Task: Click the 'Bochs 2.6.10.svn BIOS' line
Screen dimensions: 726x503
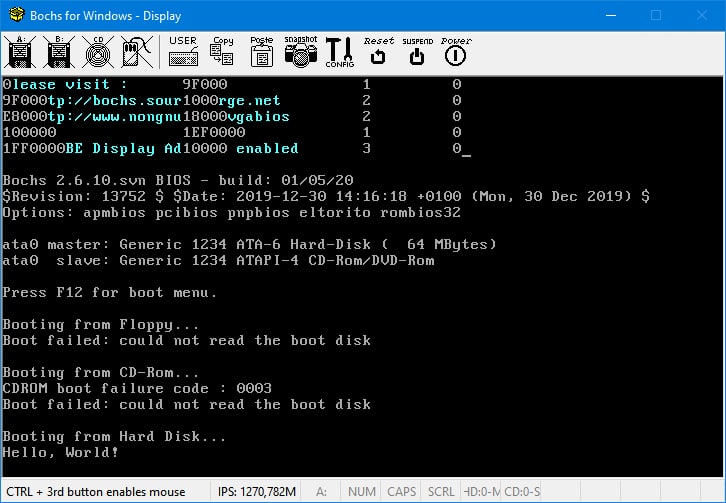Action: tap(178, 180)
